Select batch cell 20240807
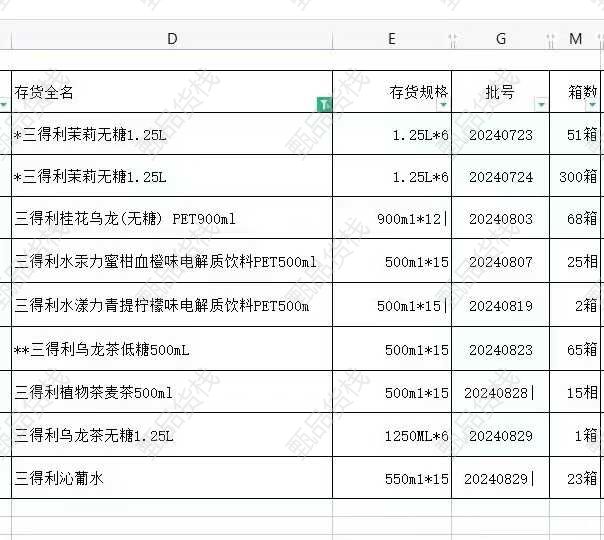Screen dimensions: 604x540 500,261
